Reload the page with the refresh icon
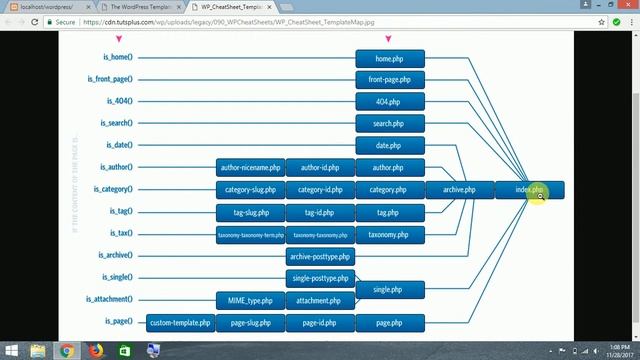Image resolution: width=640 pixels, height=360 pixels. [35, 22]
